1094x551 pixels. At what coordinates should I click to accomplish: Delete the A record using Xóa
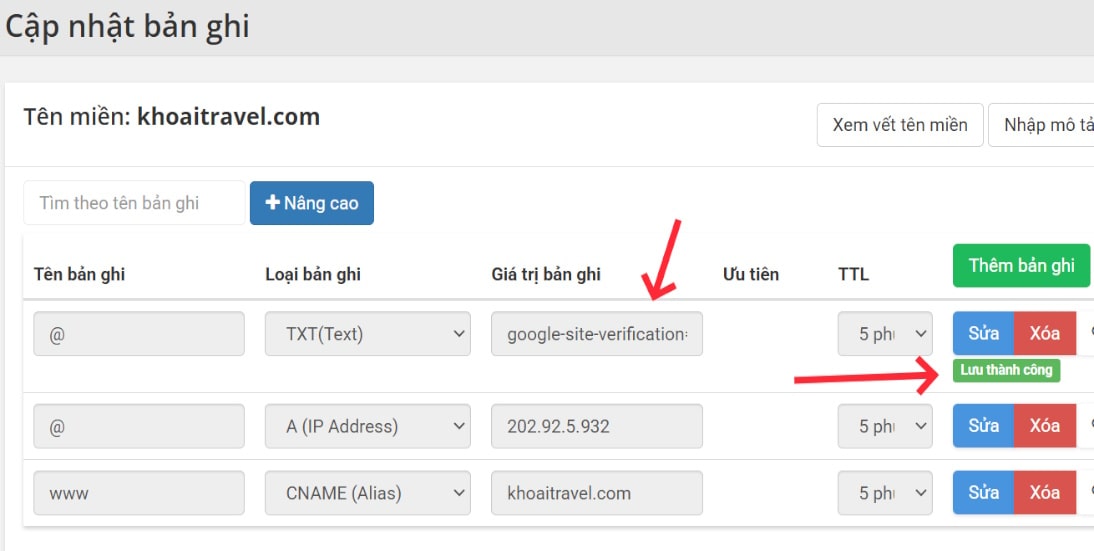[1044, 426]
